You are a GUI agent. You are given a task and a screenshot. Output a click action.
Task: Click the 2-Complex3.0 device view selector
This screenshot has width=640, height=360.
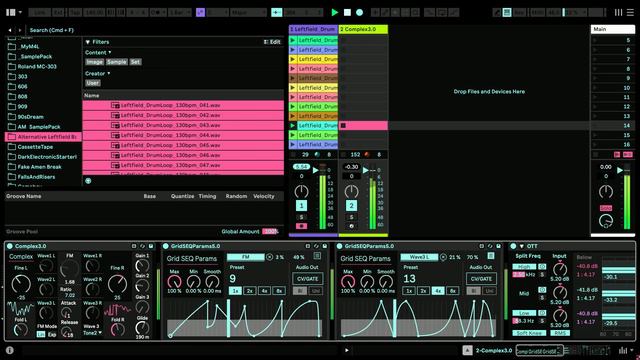tap(494, 351)
